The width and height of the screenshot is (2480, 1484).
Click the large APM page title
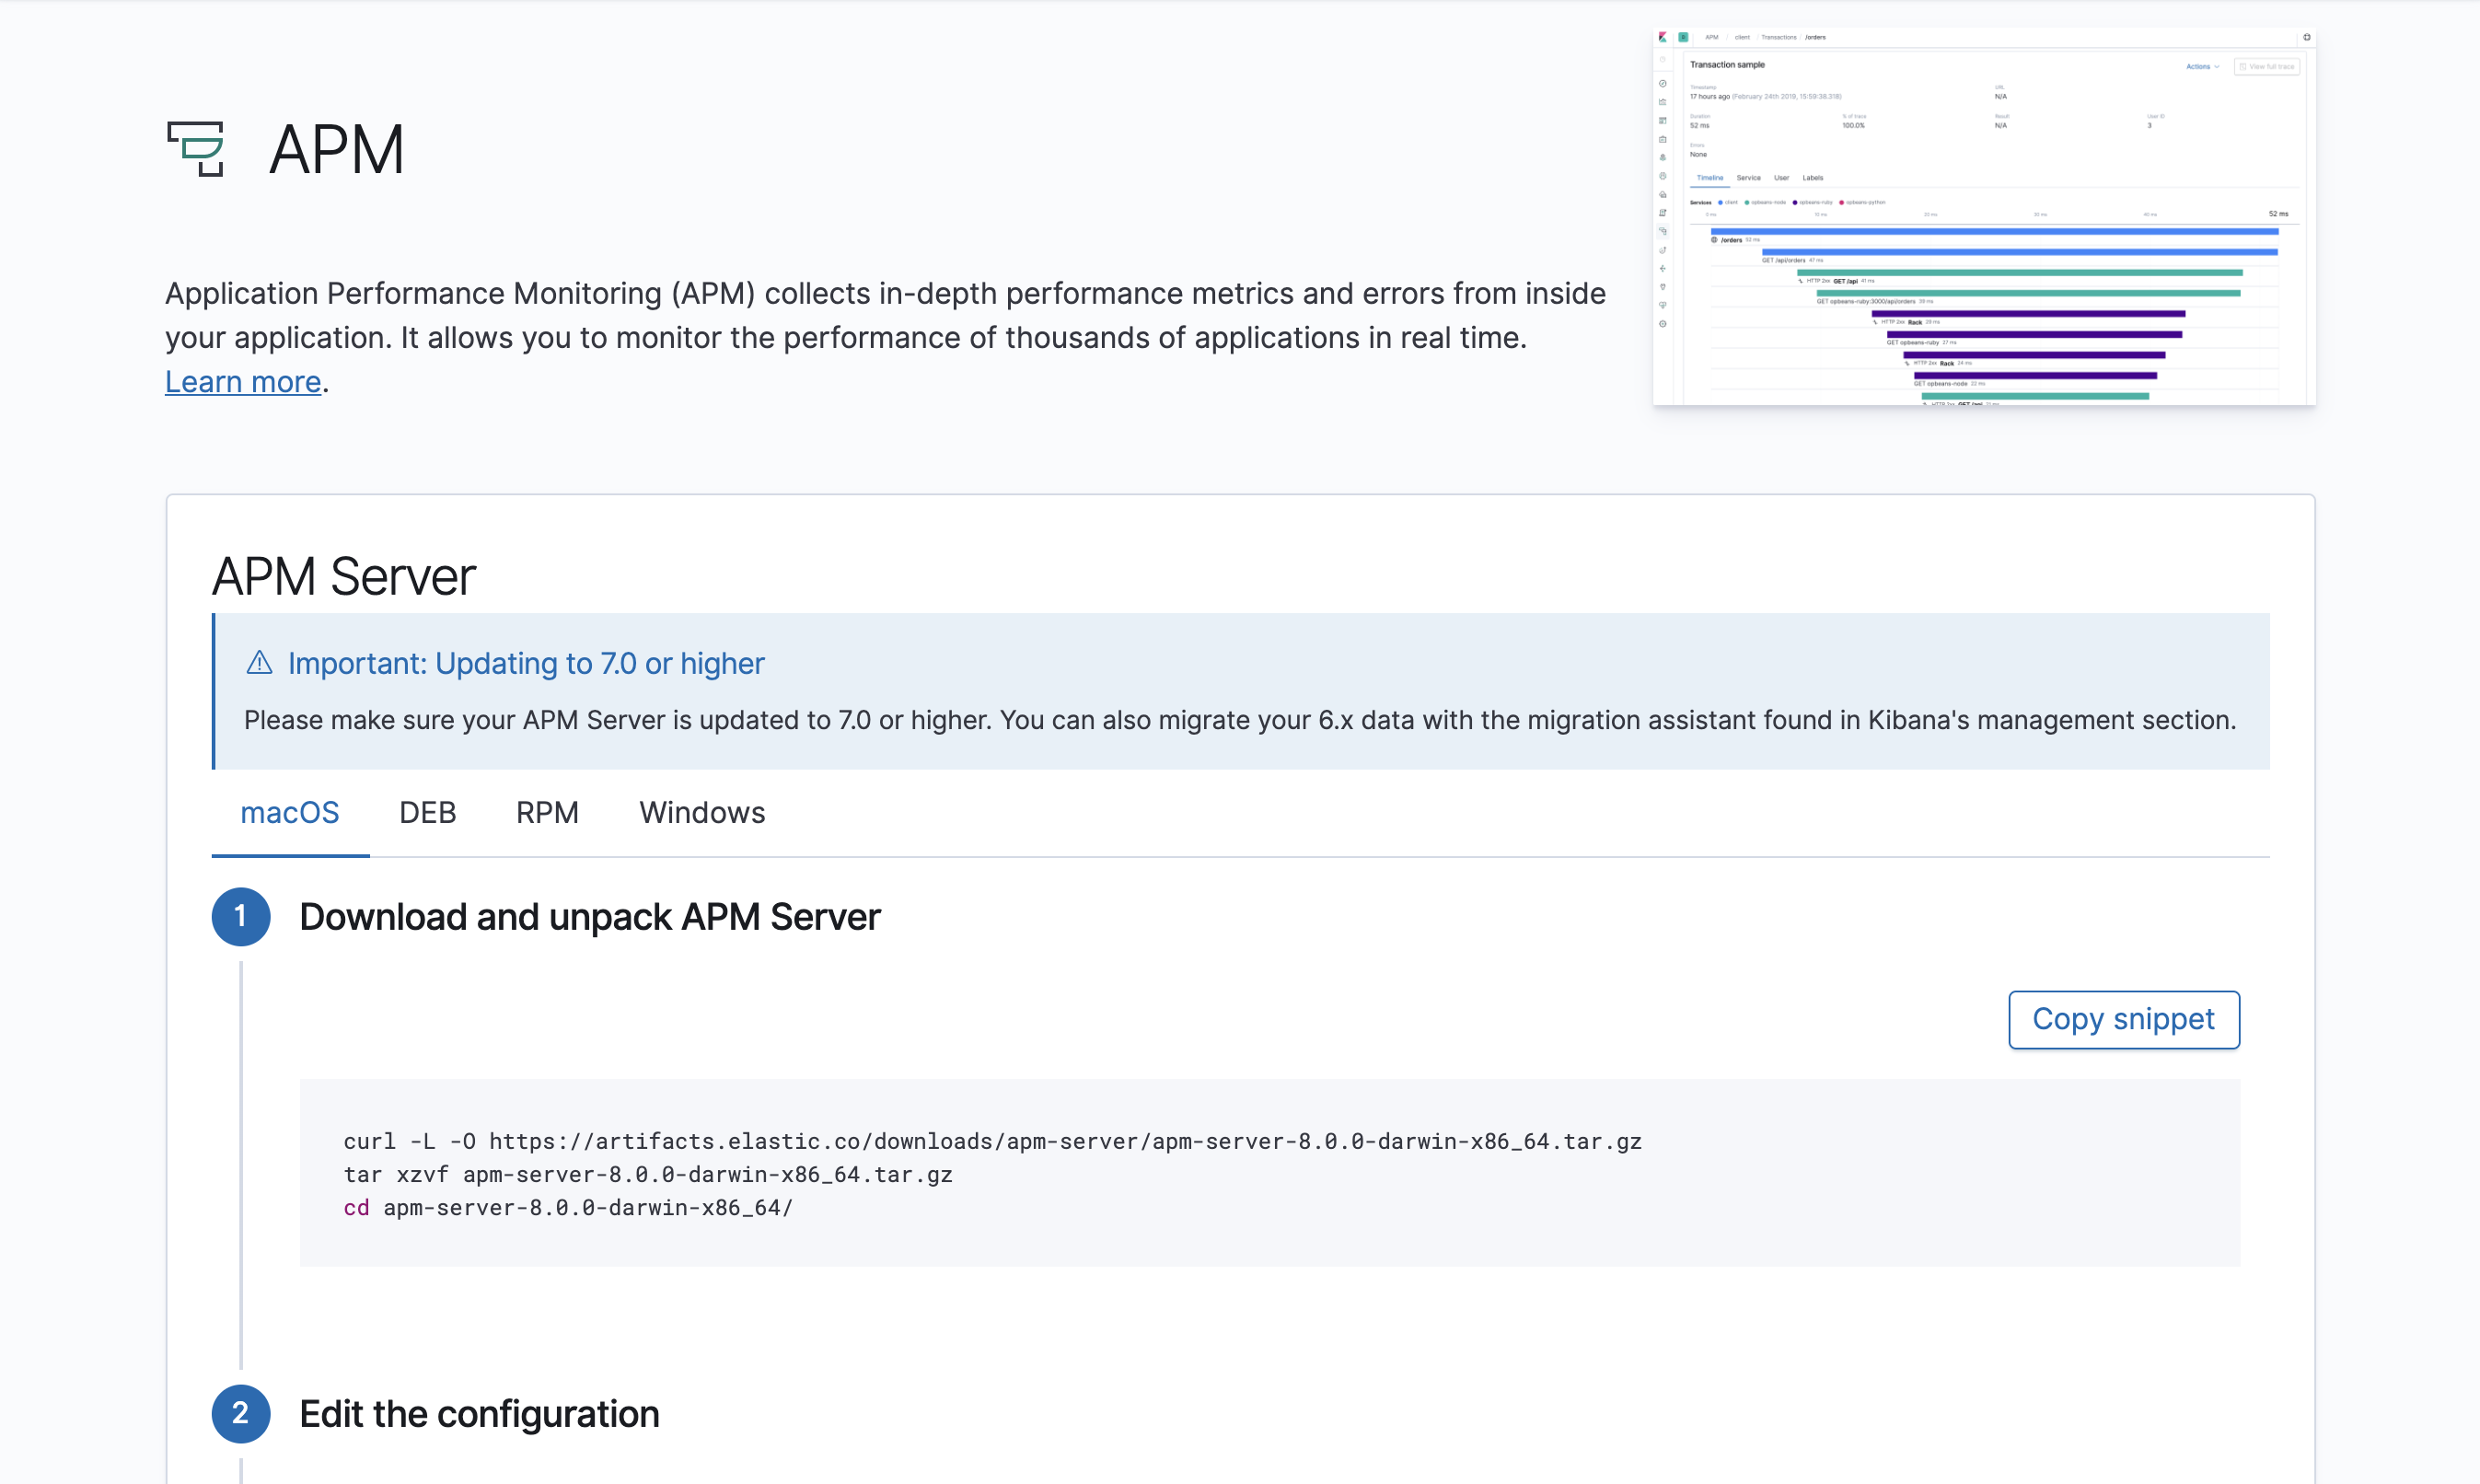[337, 150]
